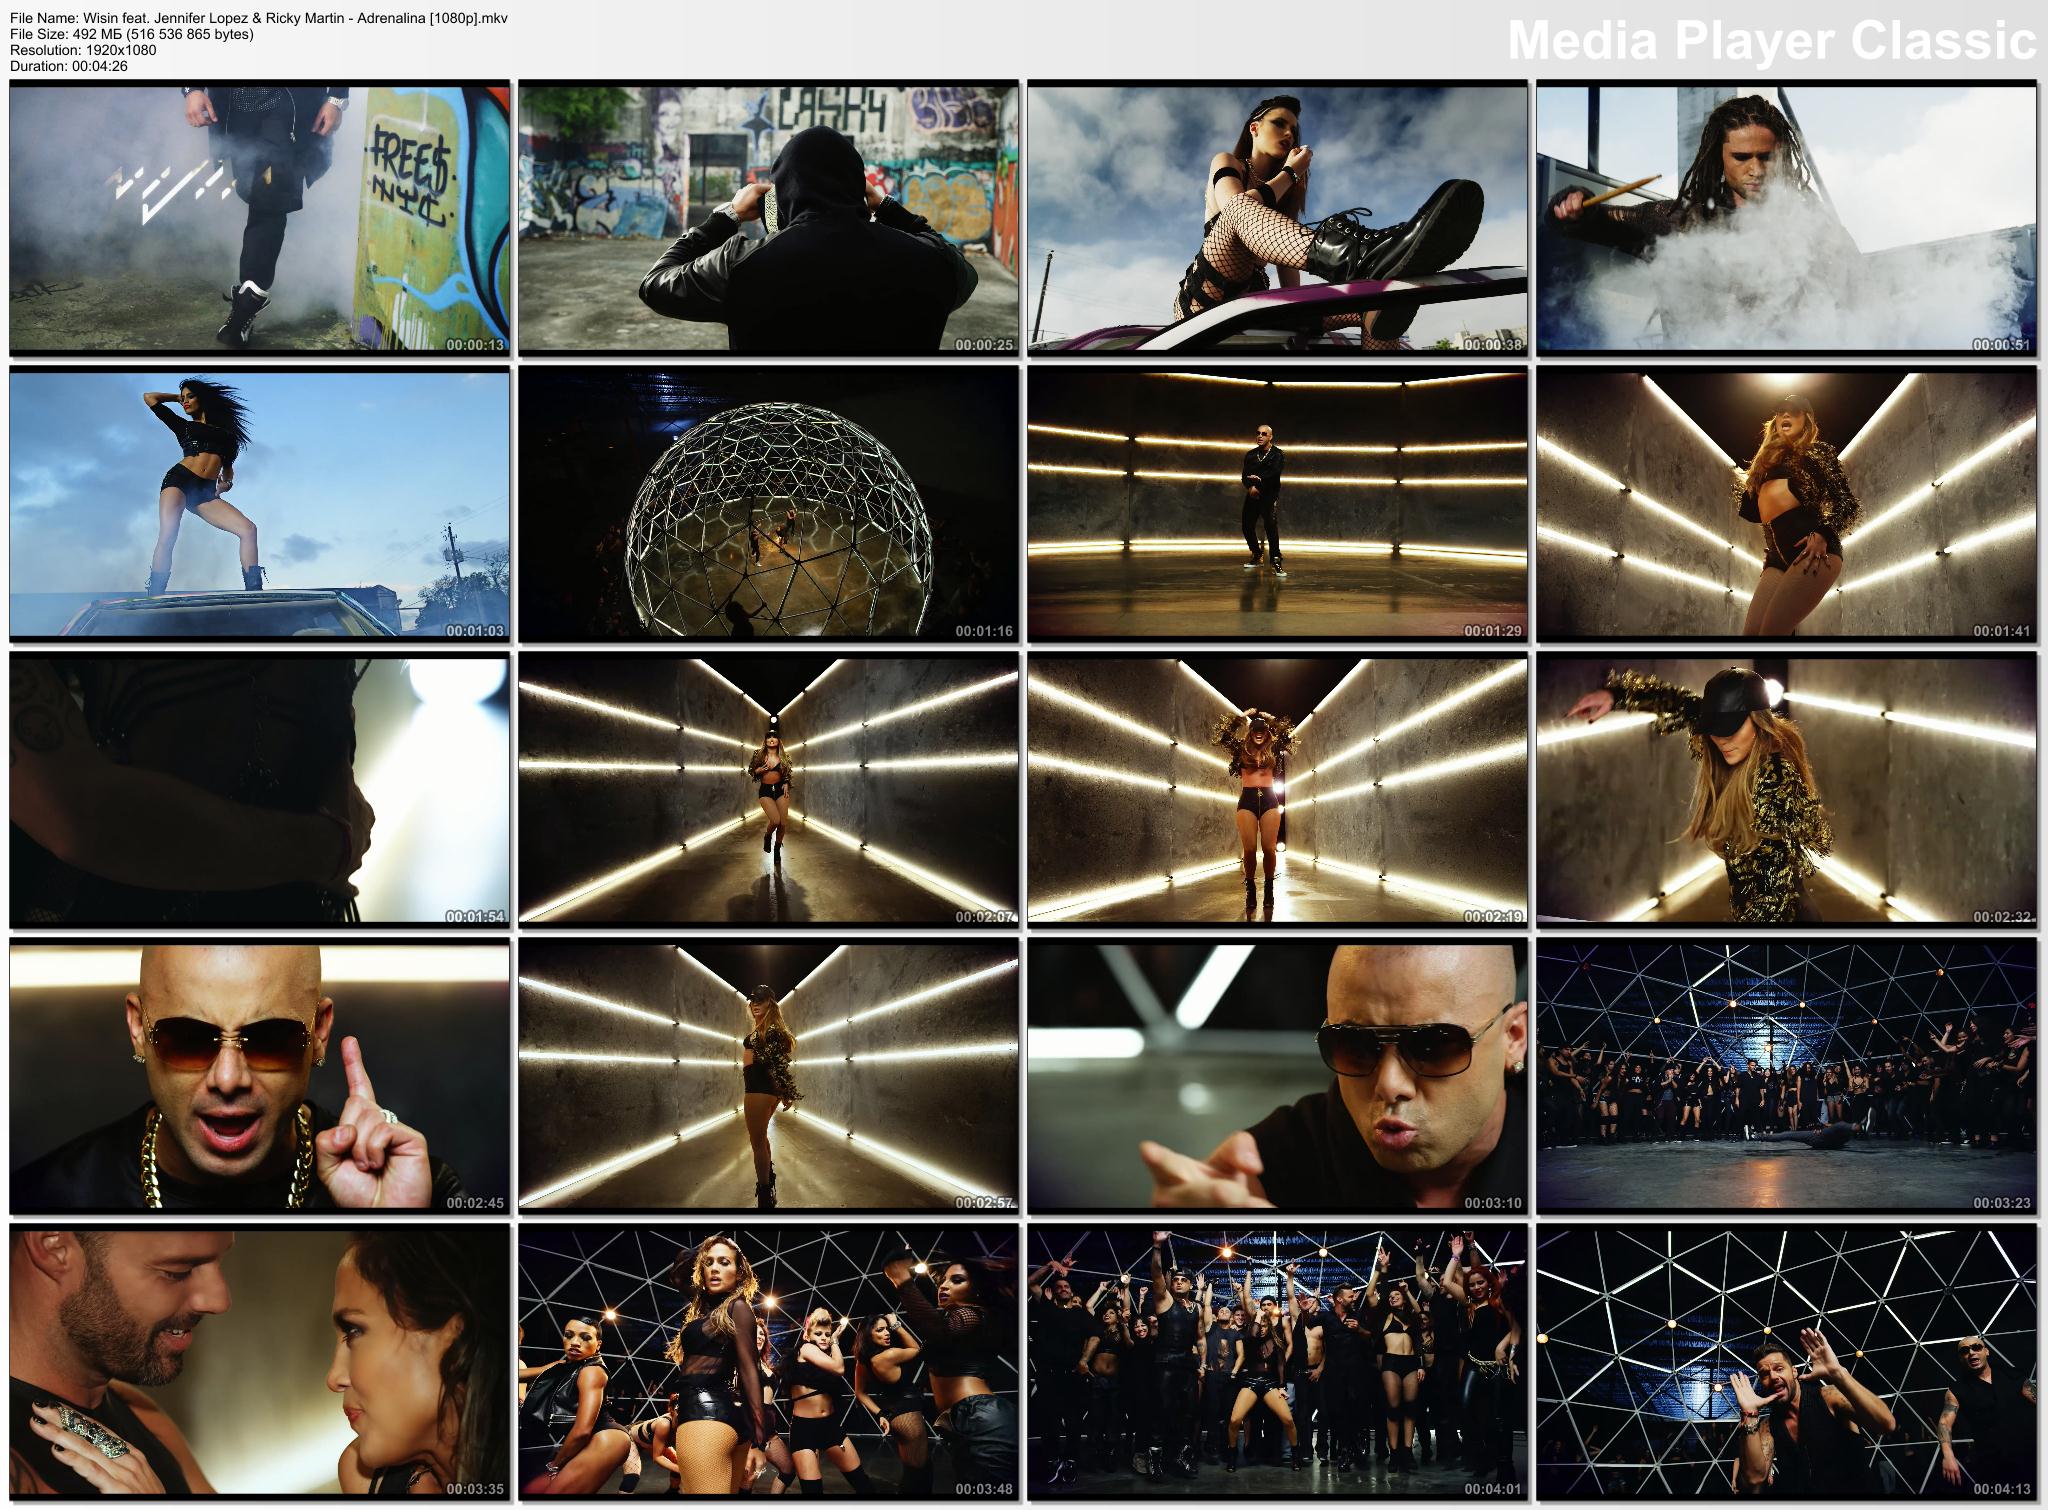Screen dimensions: 2048x1510
Task: Select the dancer on car frame 00:01:03
Action: click(259, 504)
